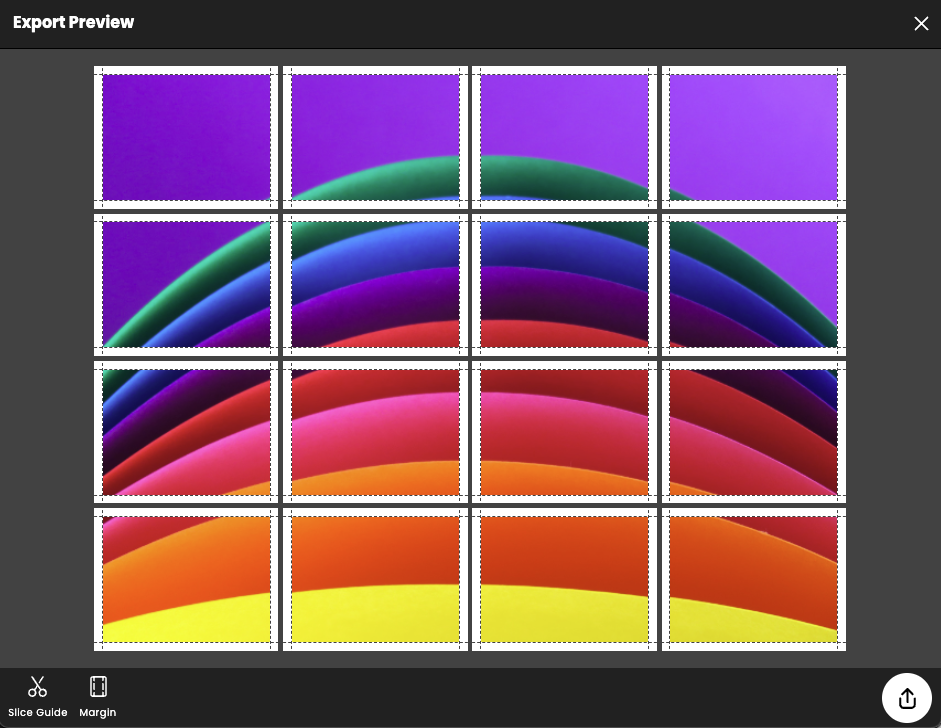Select the bottom-right tile with small yellow corner
The height and width of the screenshot is (728, 941).
click(753, 577)
